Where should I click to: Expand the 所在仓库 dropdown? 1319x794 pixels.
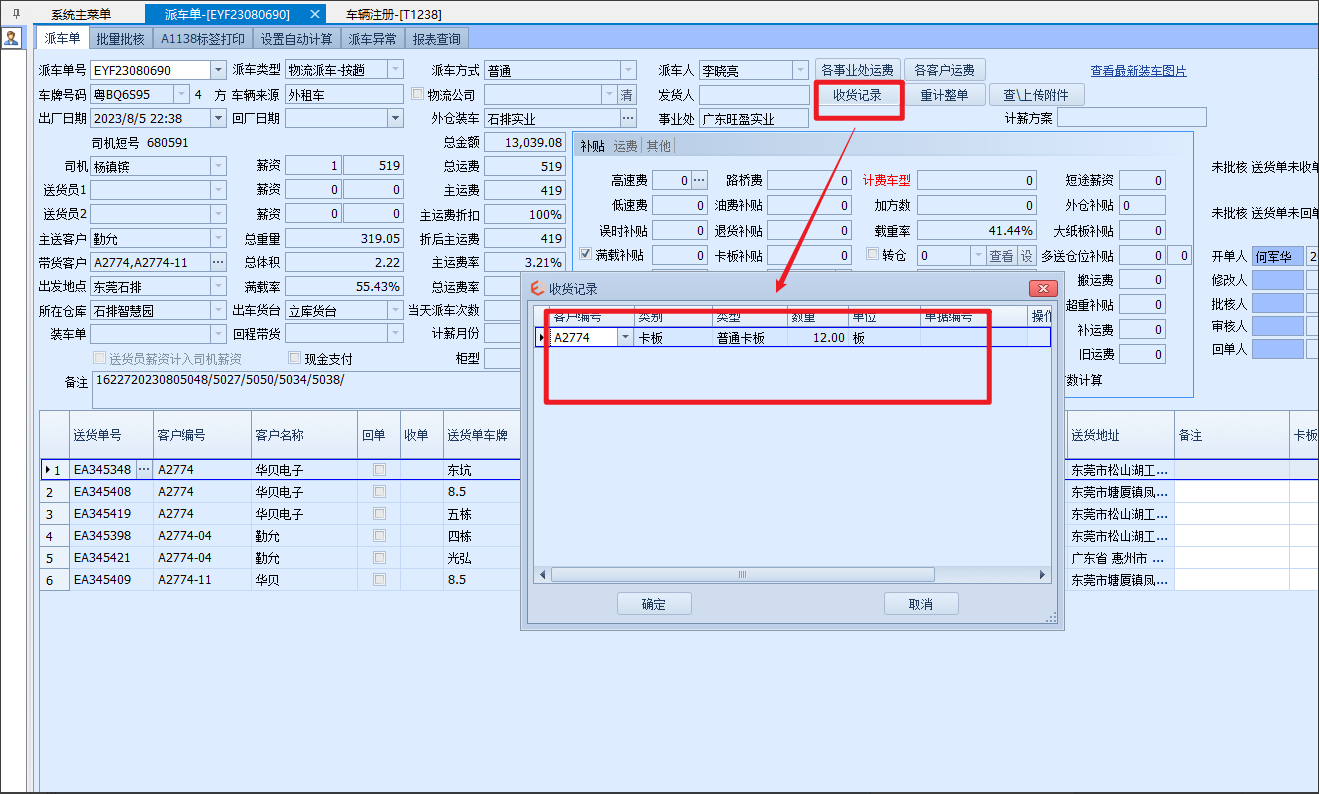[219, 311]
